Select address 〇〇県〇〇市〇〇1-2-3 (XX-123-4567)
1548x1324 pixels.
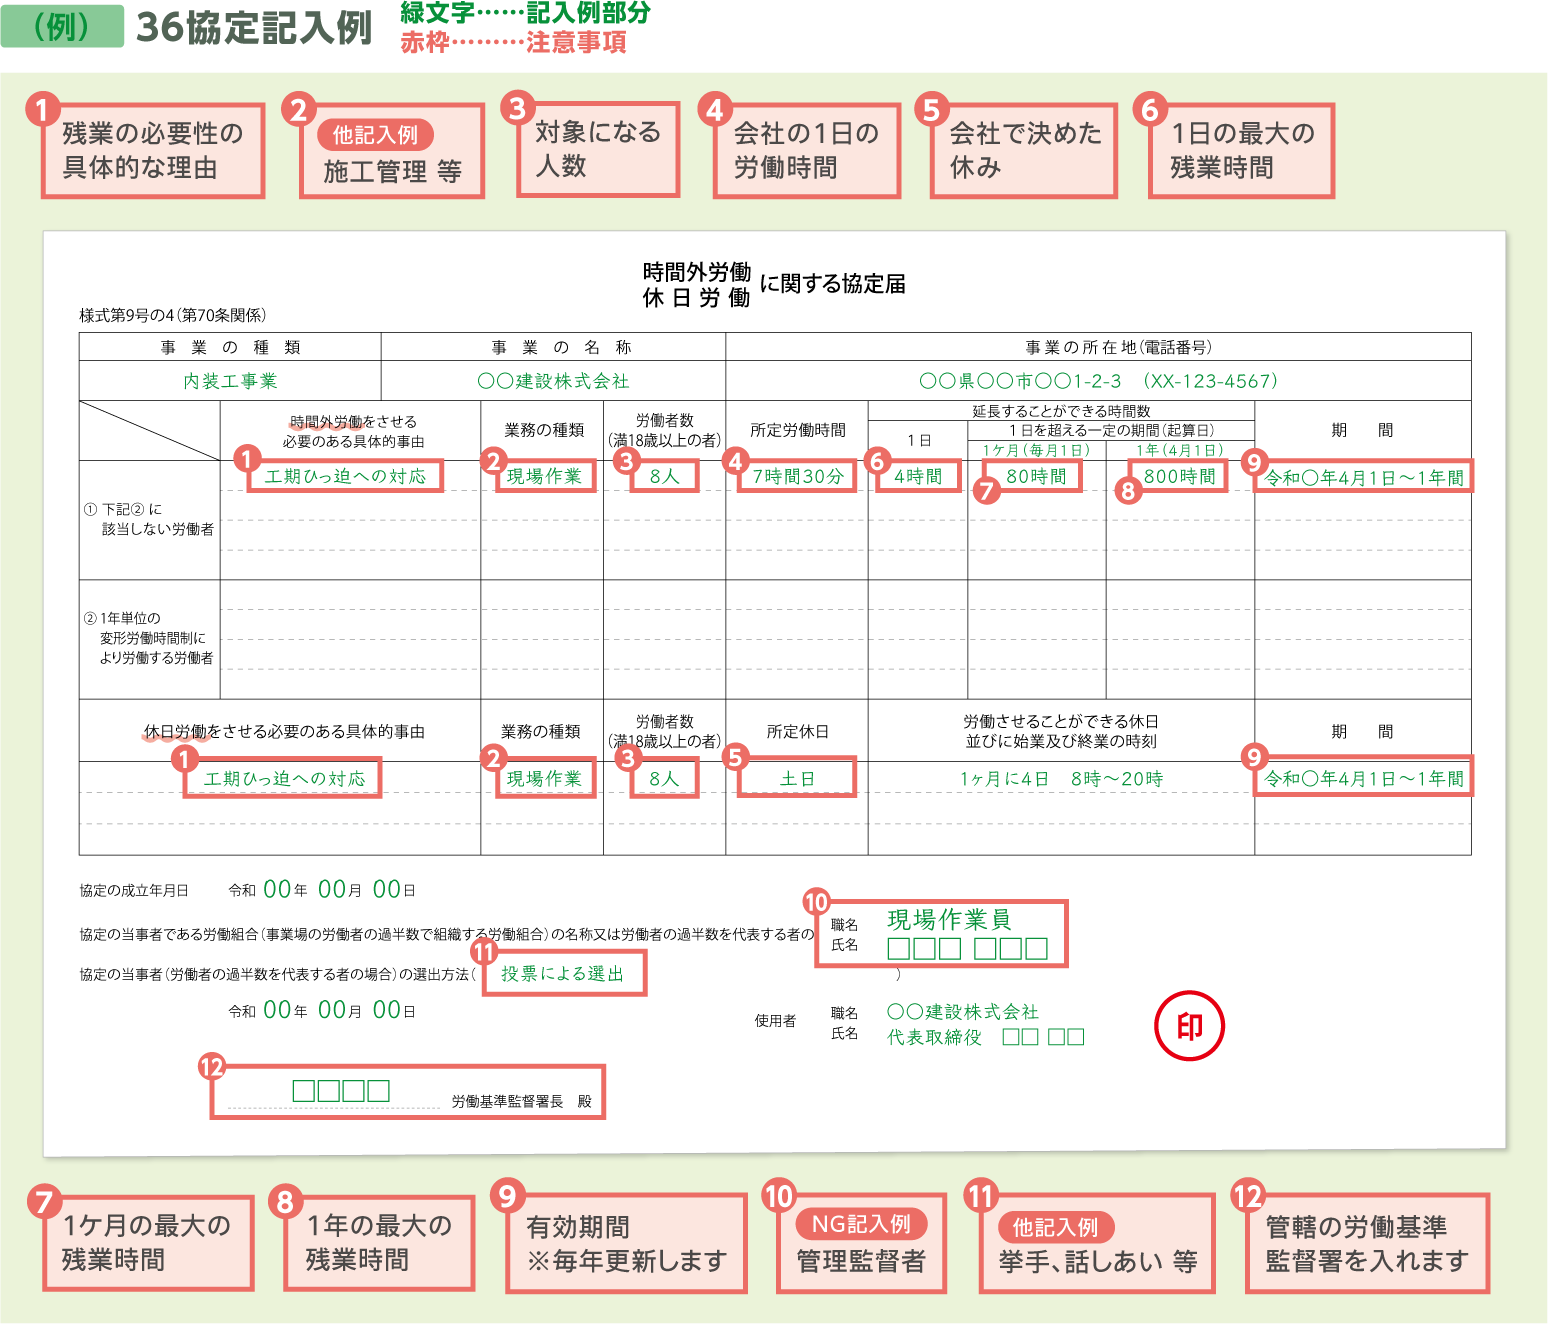pos(1098,381)
